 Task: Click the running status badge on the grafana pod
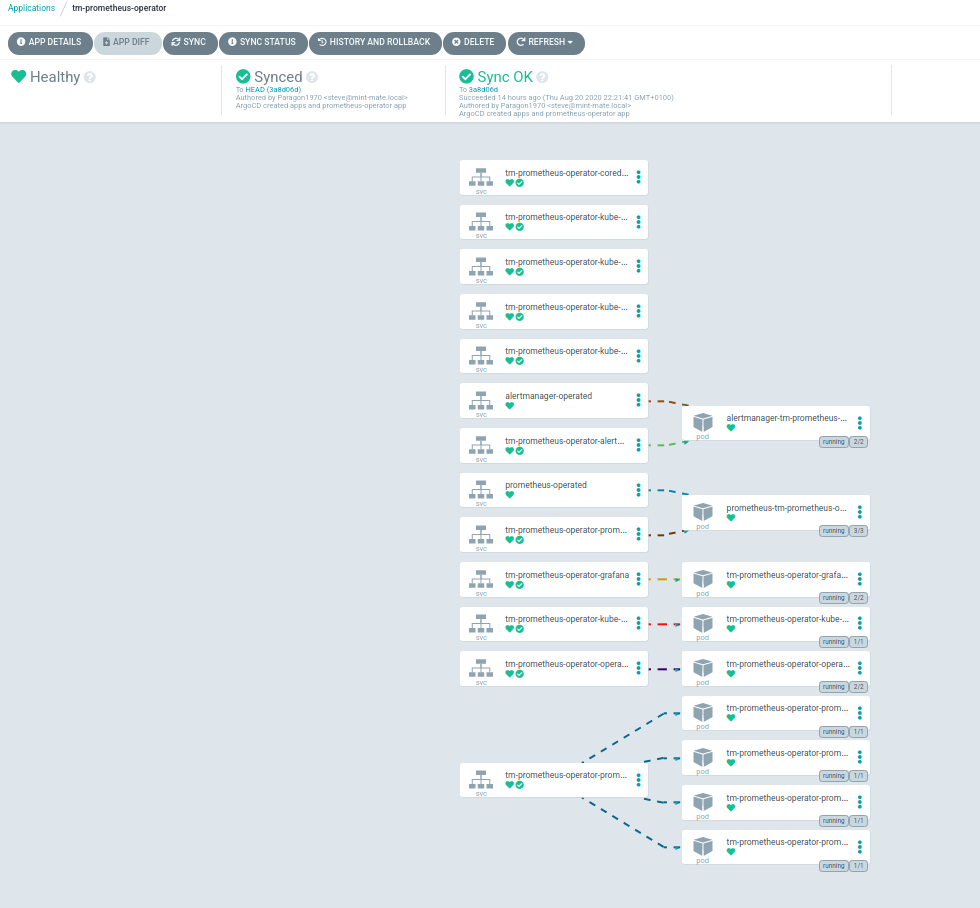pyautogui.click(x=834, y=597)
